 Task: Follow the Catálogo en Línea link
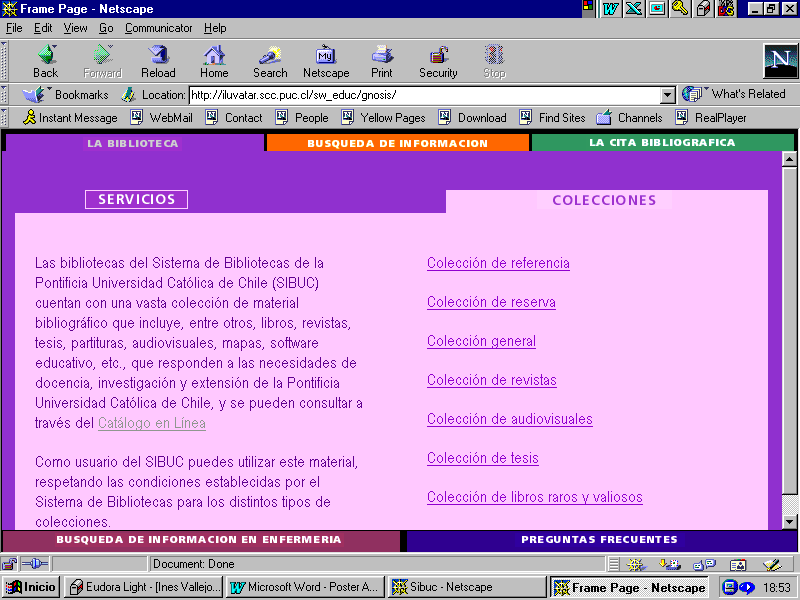pos(152,423)
